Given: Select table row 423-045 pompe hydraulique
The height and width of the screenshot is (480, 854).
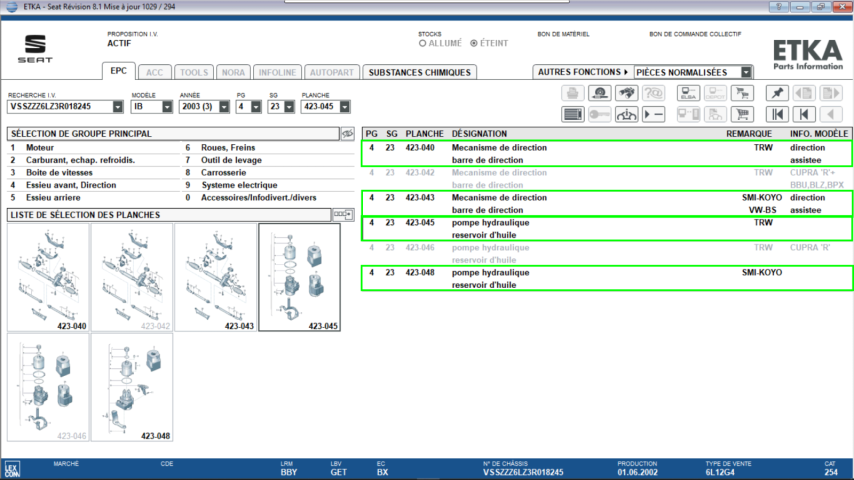Looking at the screenshot, I should click(607, 229).
